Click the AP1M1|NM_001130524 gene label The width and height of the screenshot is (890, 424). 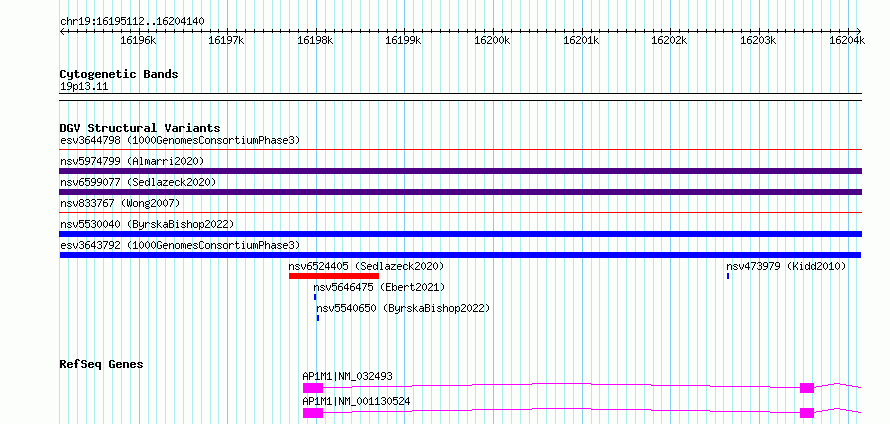[x=356, y=402]
